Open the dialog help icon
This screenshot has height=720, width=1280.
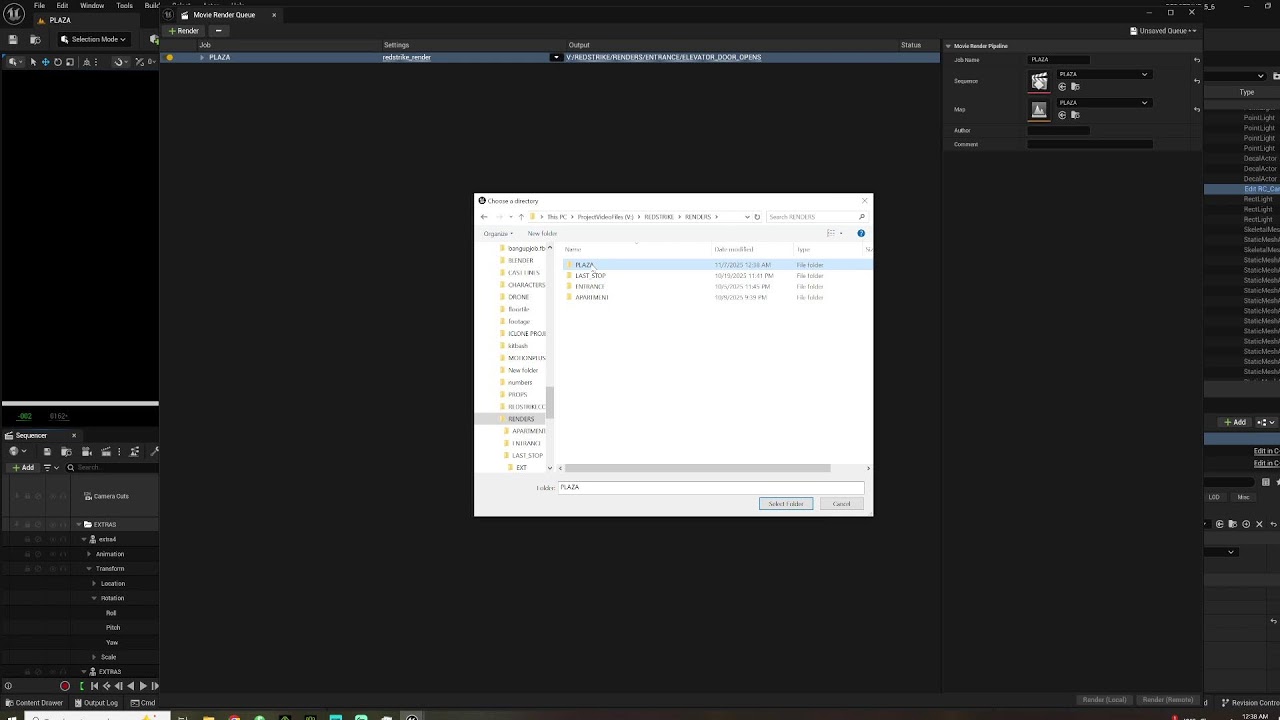click(861, 233)
